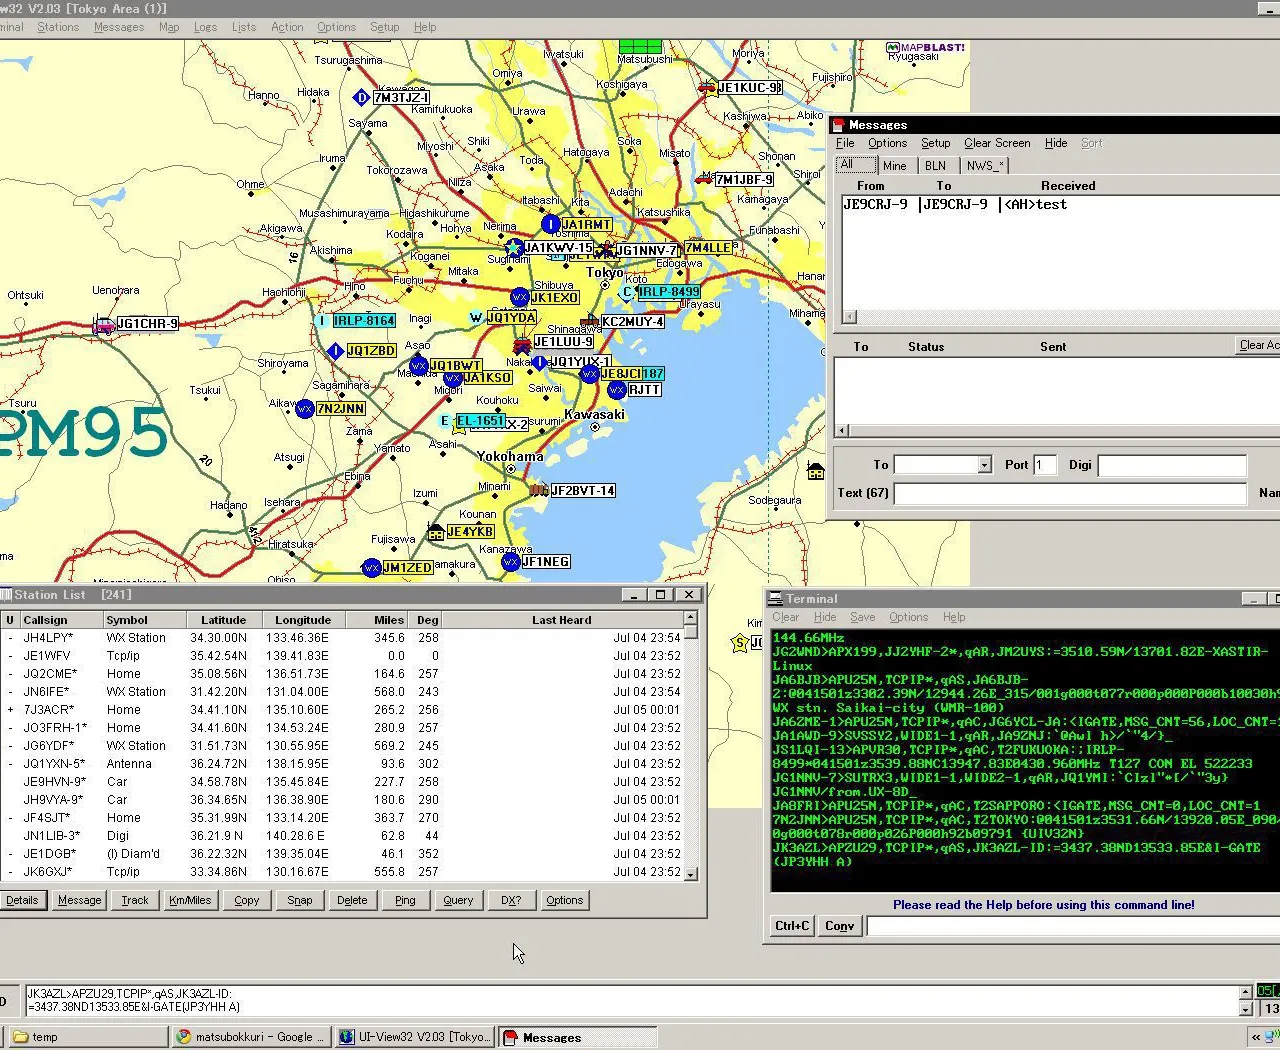Click Ctrl+C button in Terminal window
Screen dimensions: 1280x1050
tap(792, 926)
